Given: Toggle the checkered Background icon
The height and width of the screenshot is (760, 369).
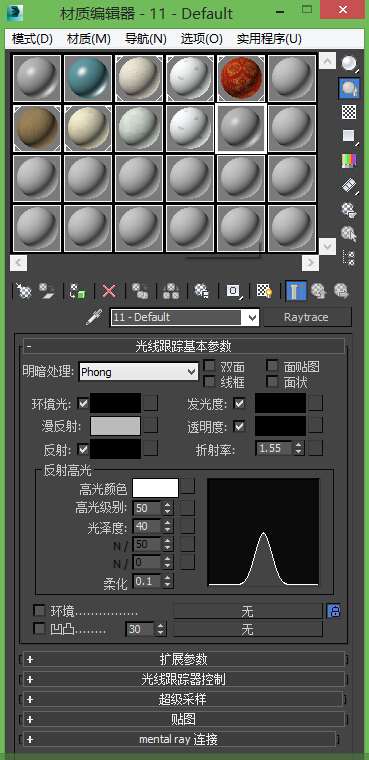Looking at the screenshot, I should [x=349, y=112].
